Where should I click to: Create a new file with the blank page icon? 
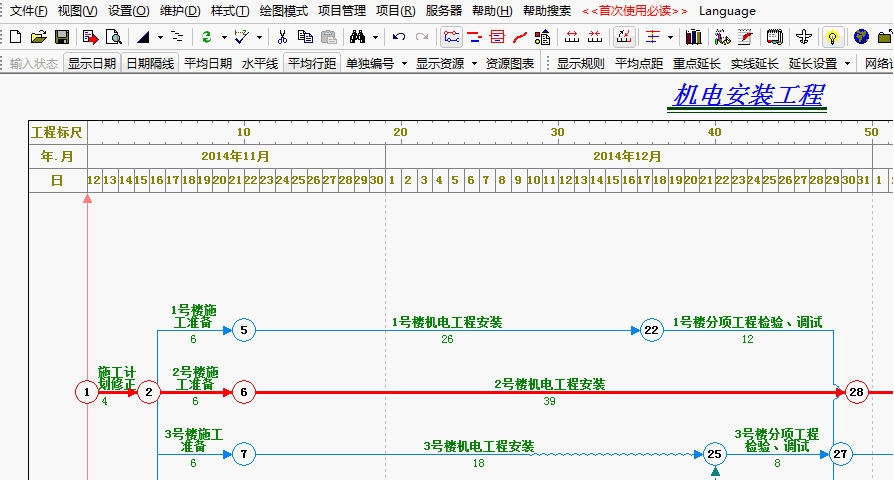[x=16, y=38]
